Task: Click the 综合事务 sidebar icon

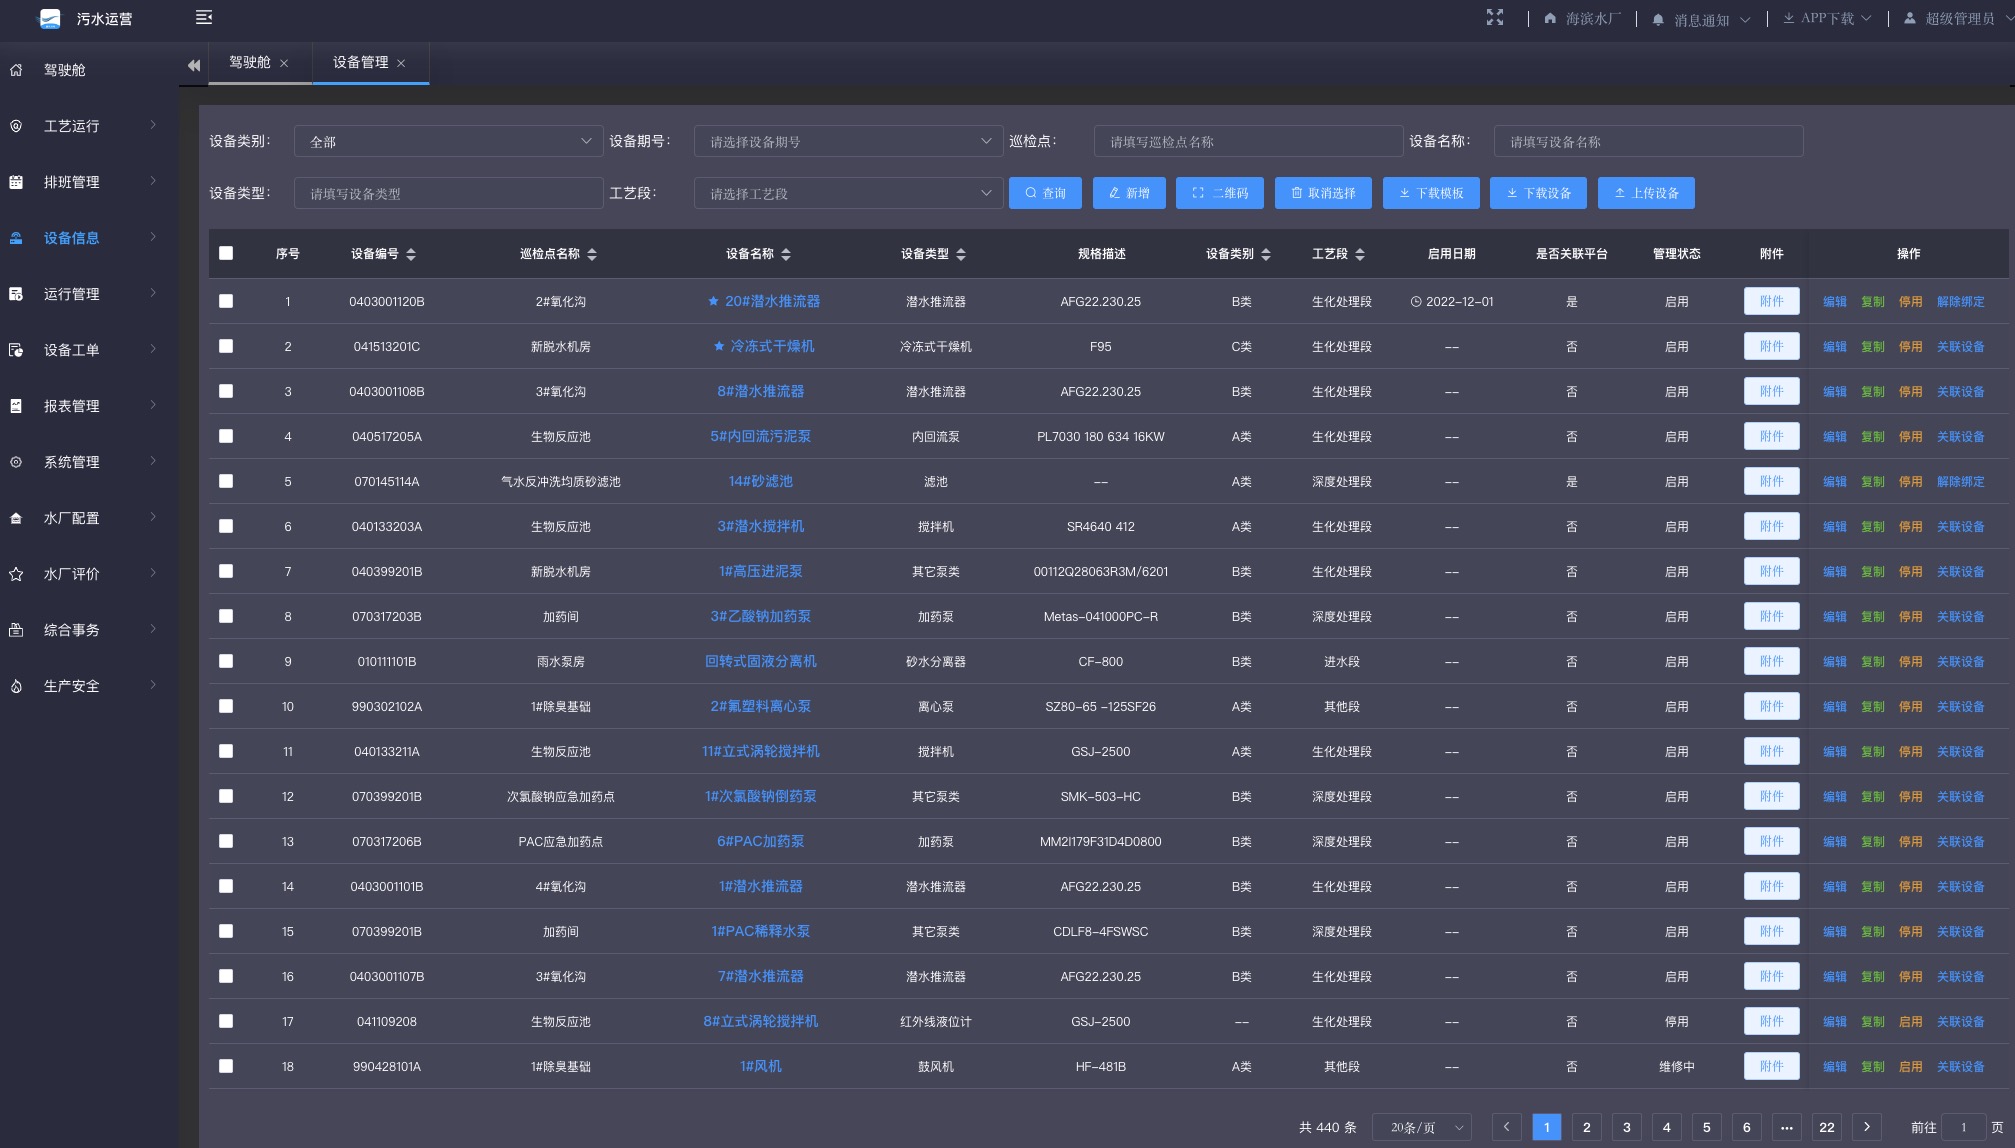Action: [16, 630]
